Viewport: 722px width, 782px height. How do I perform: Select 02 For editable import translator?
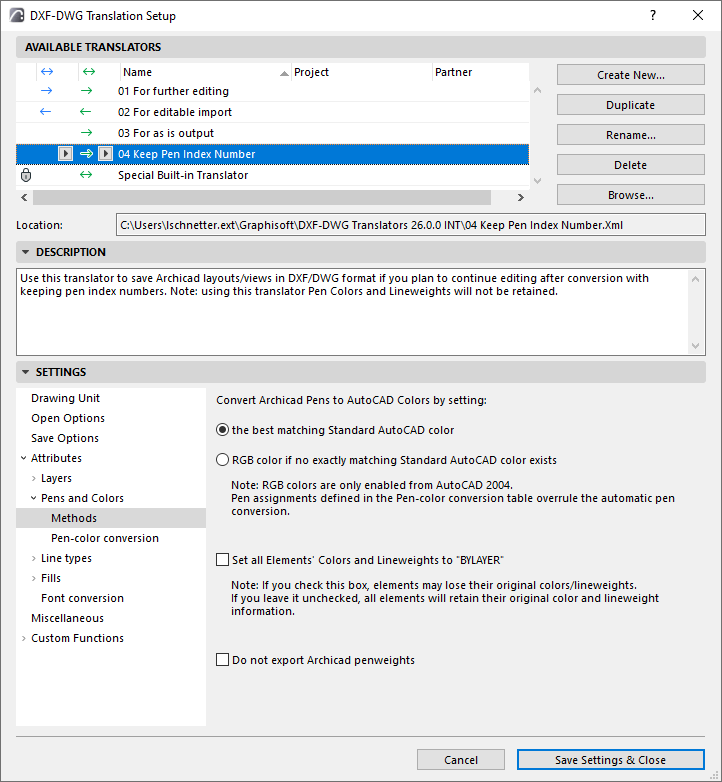(272, 112)
